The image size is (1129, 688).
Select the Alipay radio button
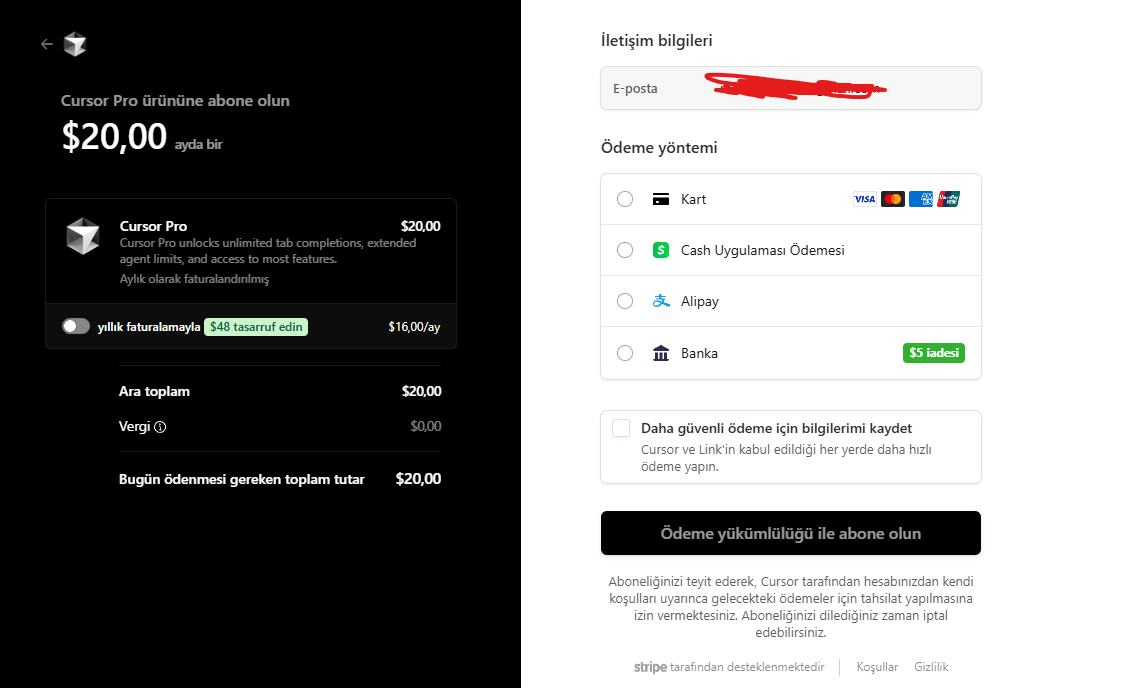point(625,302)
